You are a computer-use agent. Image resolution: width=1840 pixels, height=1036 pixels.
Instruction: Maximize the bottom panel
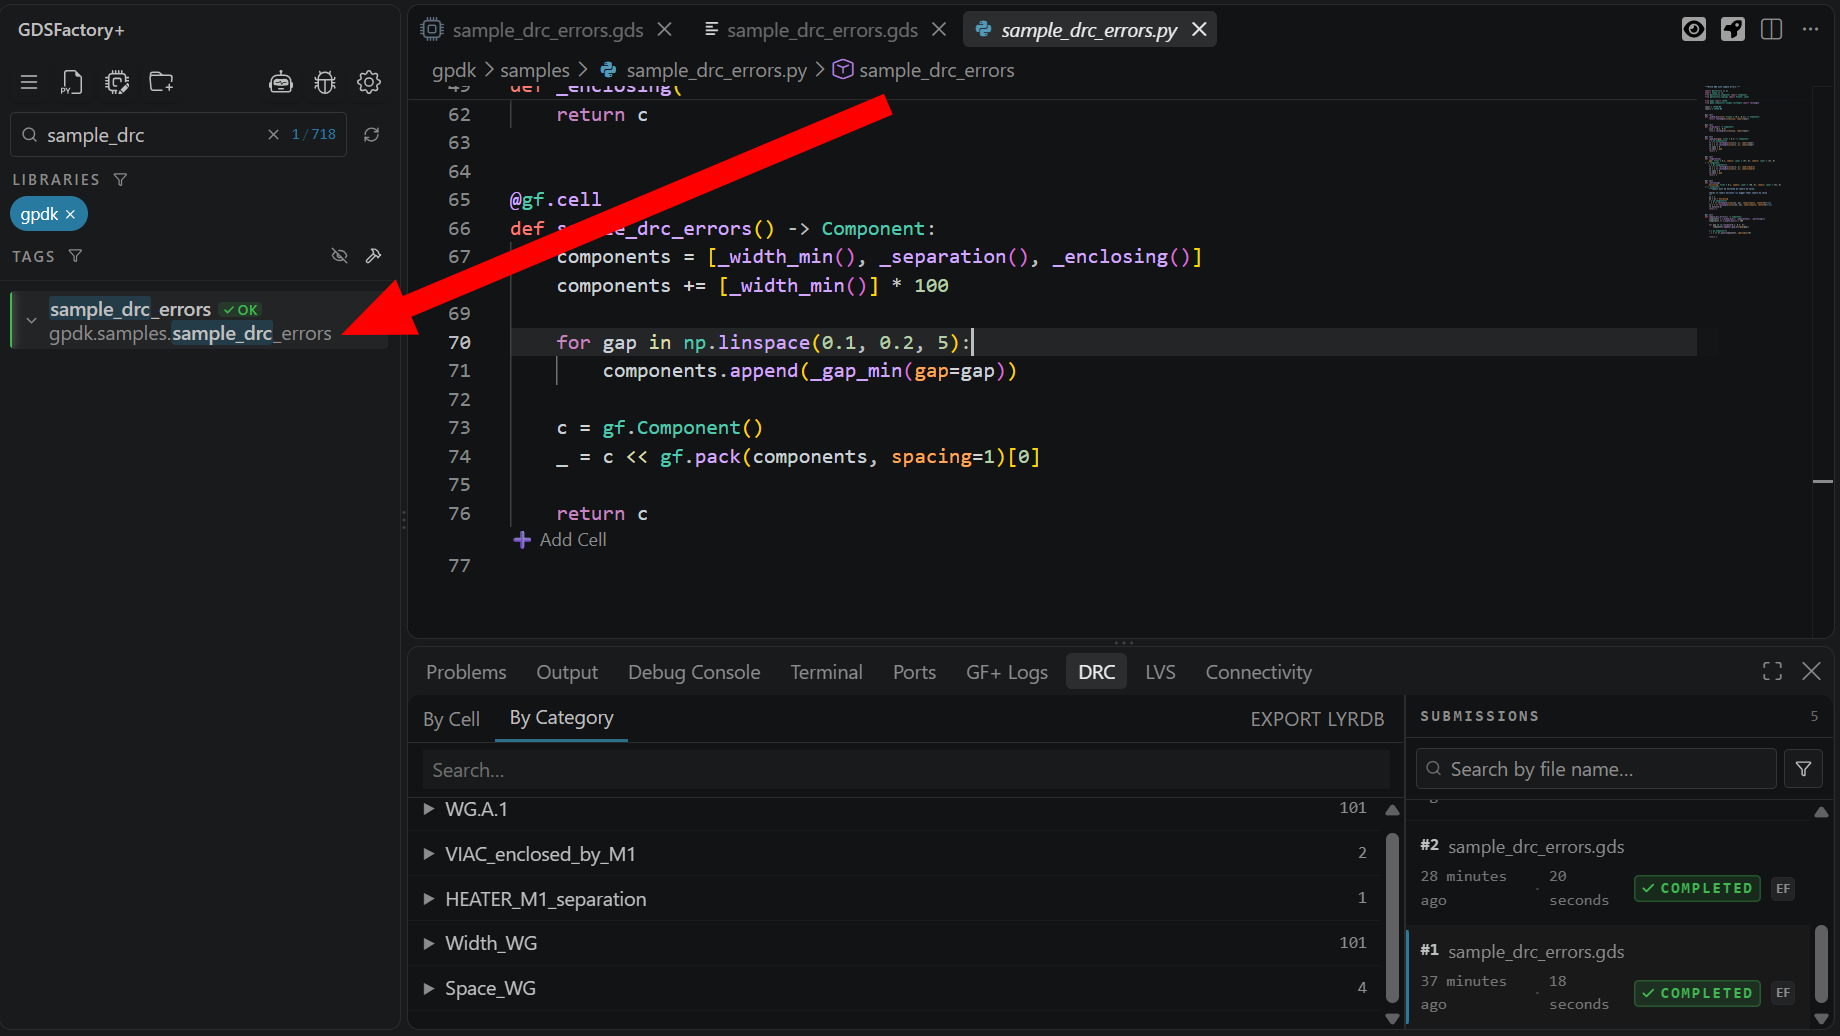pyautogui.click(x=1772, y=671)
